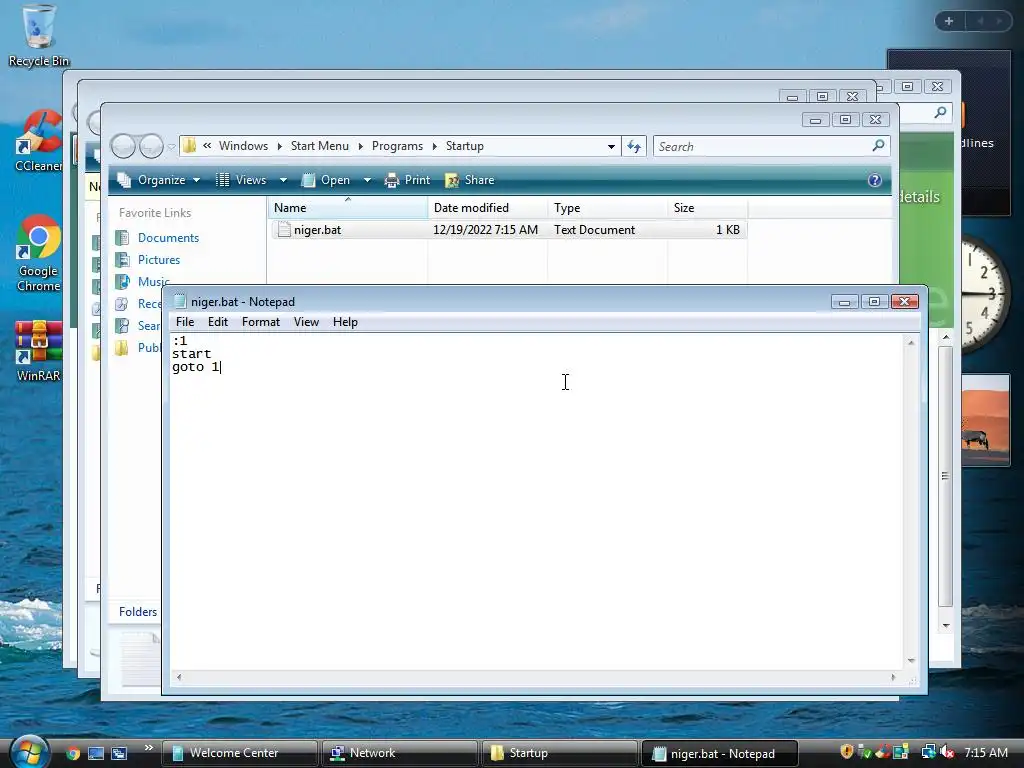Sort by the Name column header
This screenshot has height=768, width=1024.
tap(347, 208)
